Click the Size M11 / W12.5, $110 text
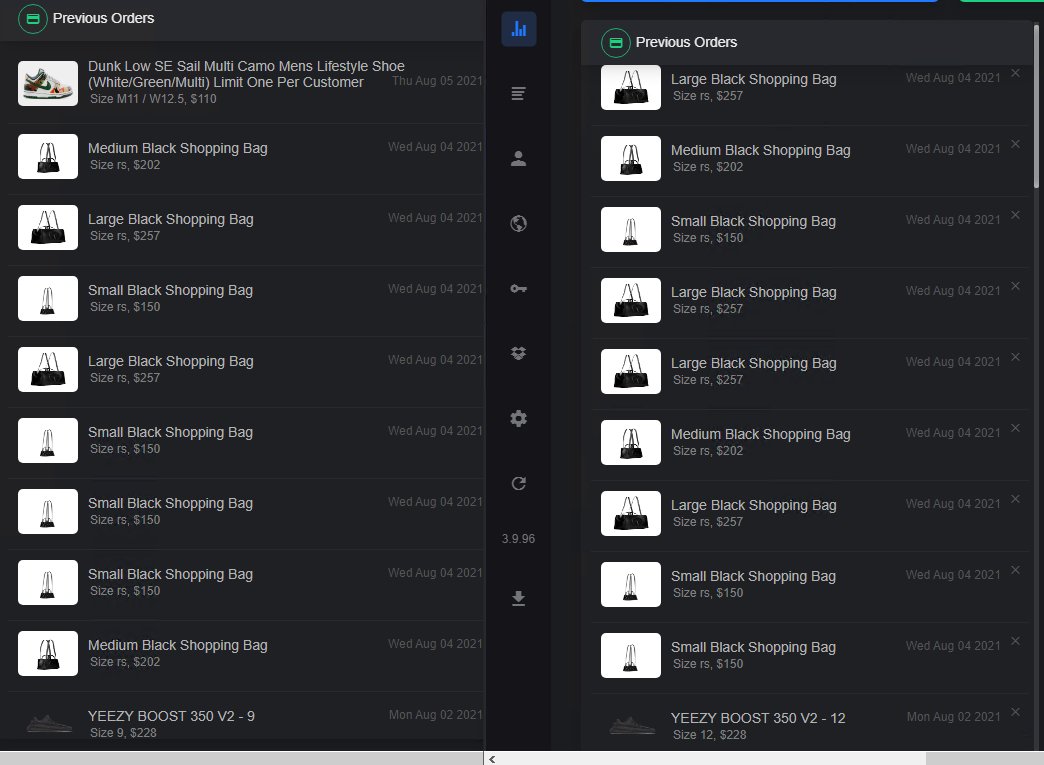This screenshot has width=1044, height=765. [x=153, y=99]
